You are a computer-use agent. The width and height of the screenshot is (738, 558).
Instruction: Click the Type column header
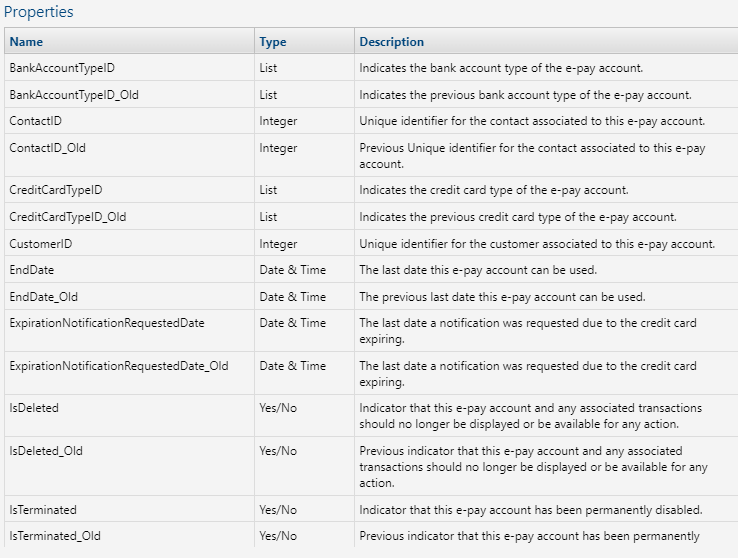pos(273,42)
